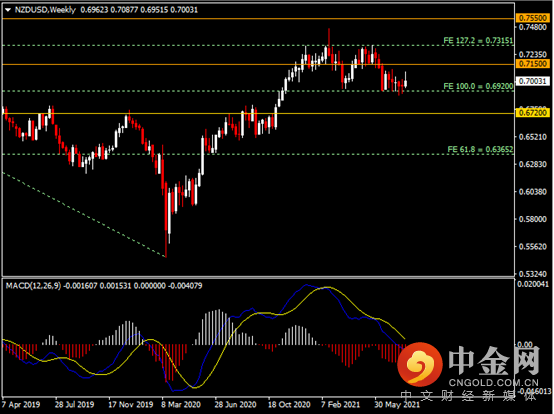This screenshot has width=554, height=414.
Task: Click the 0.75500 orange price label
Action: 533,18
